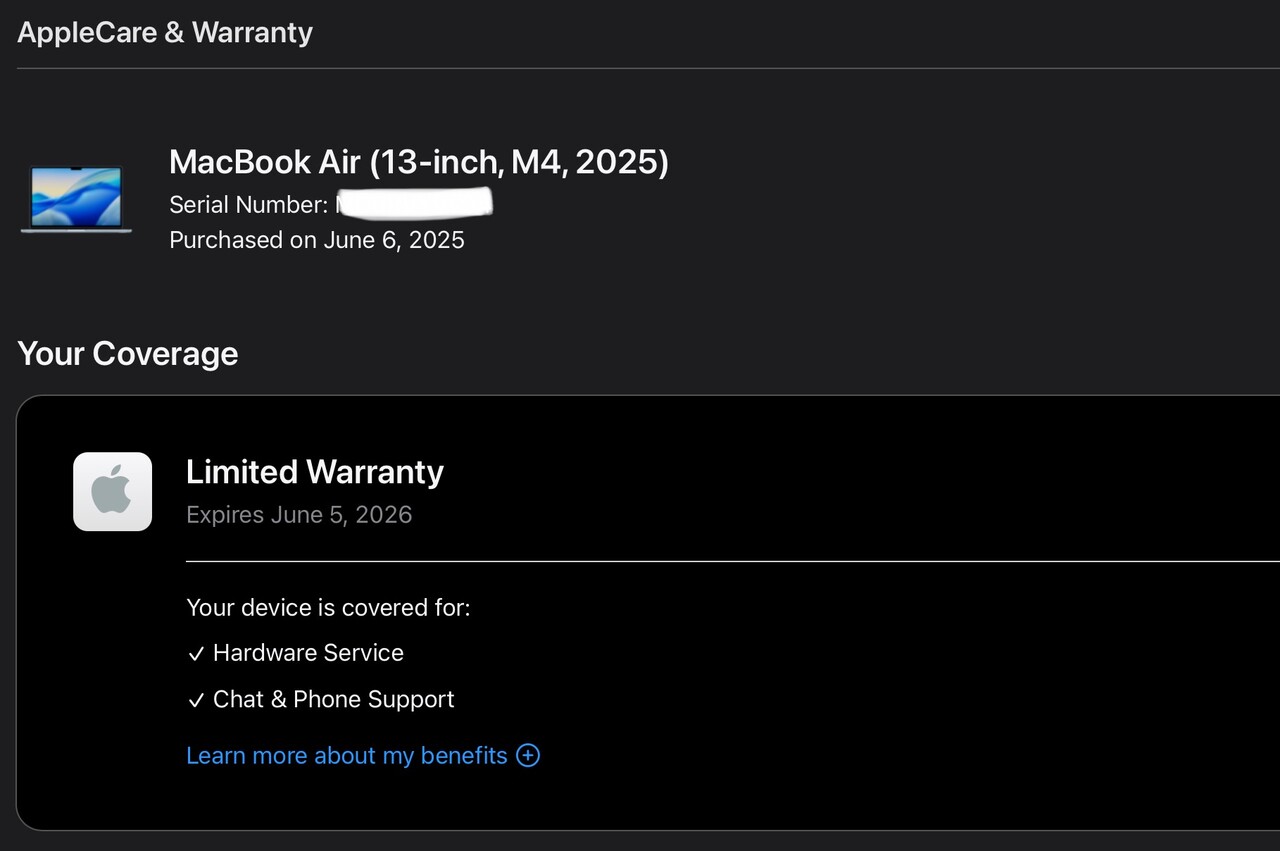Click the MacBook Air device thumbnail
The height and width of the screenshot is (851, 1280).
click(76, 199)
